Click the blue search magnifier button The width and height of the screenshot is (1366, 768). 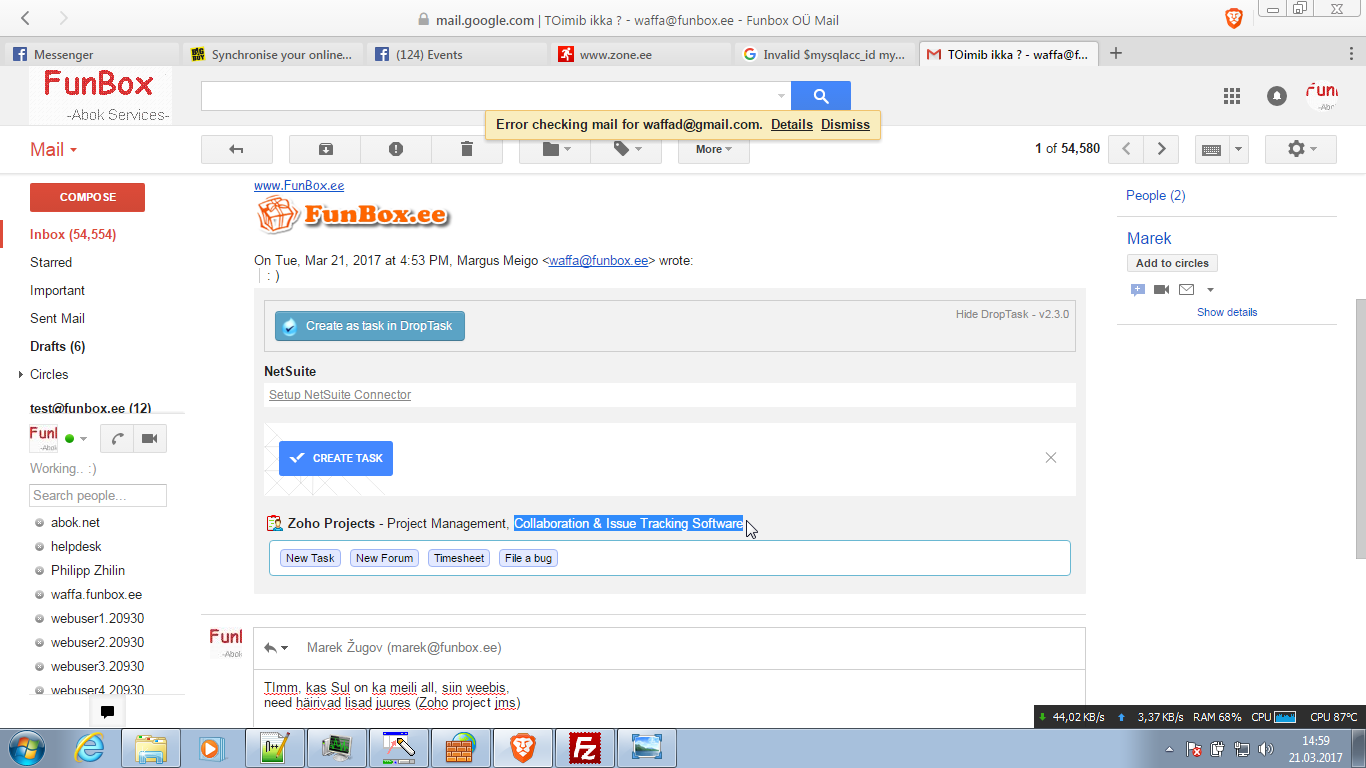click(821, 96)
